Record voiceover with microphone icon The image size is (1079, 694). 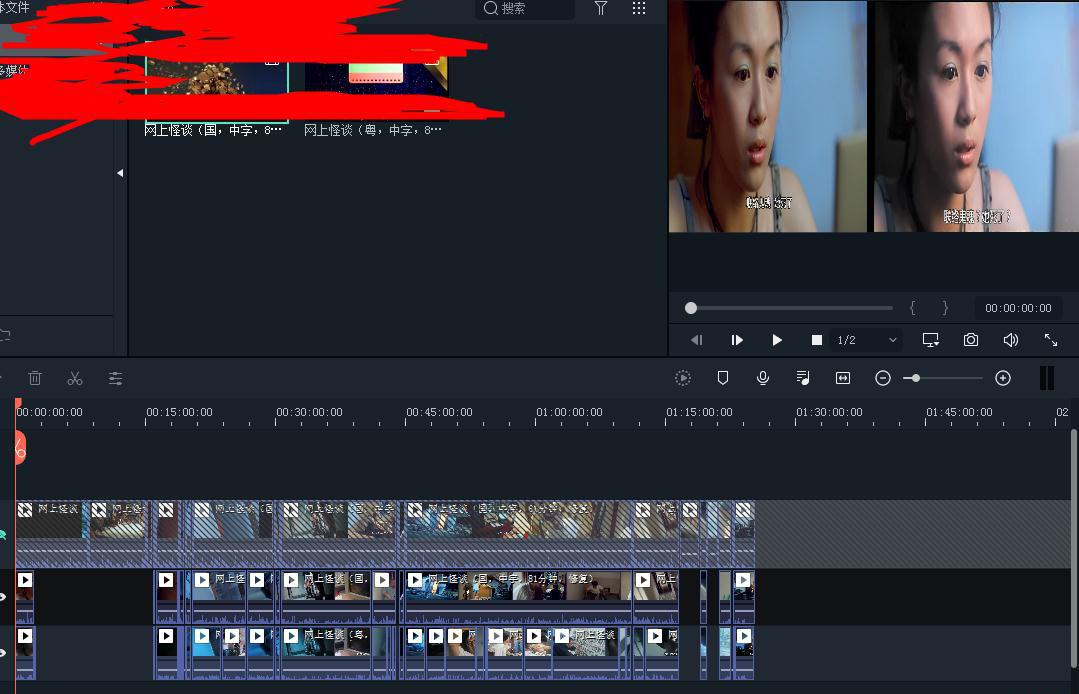(x=762, y=378)
